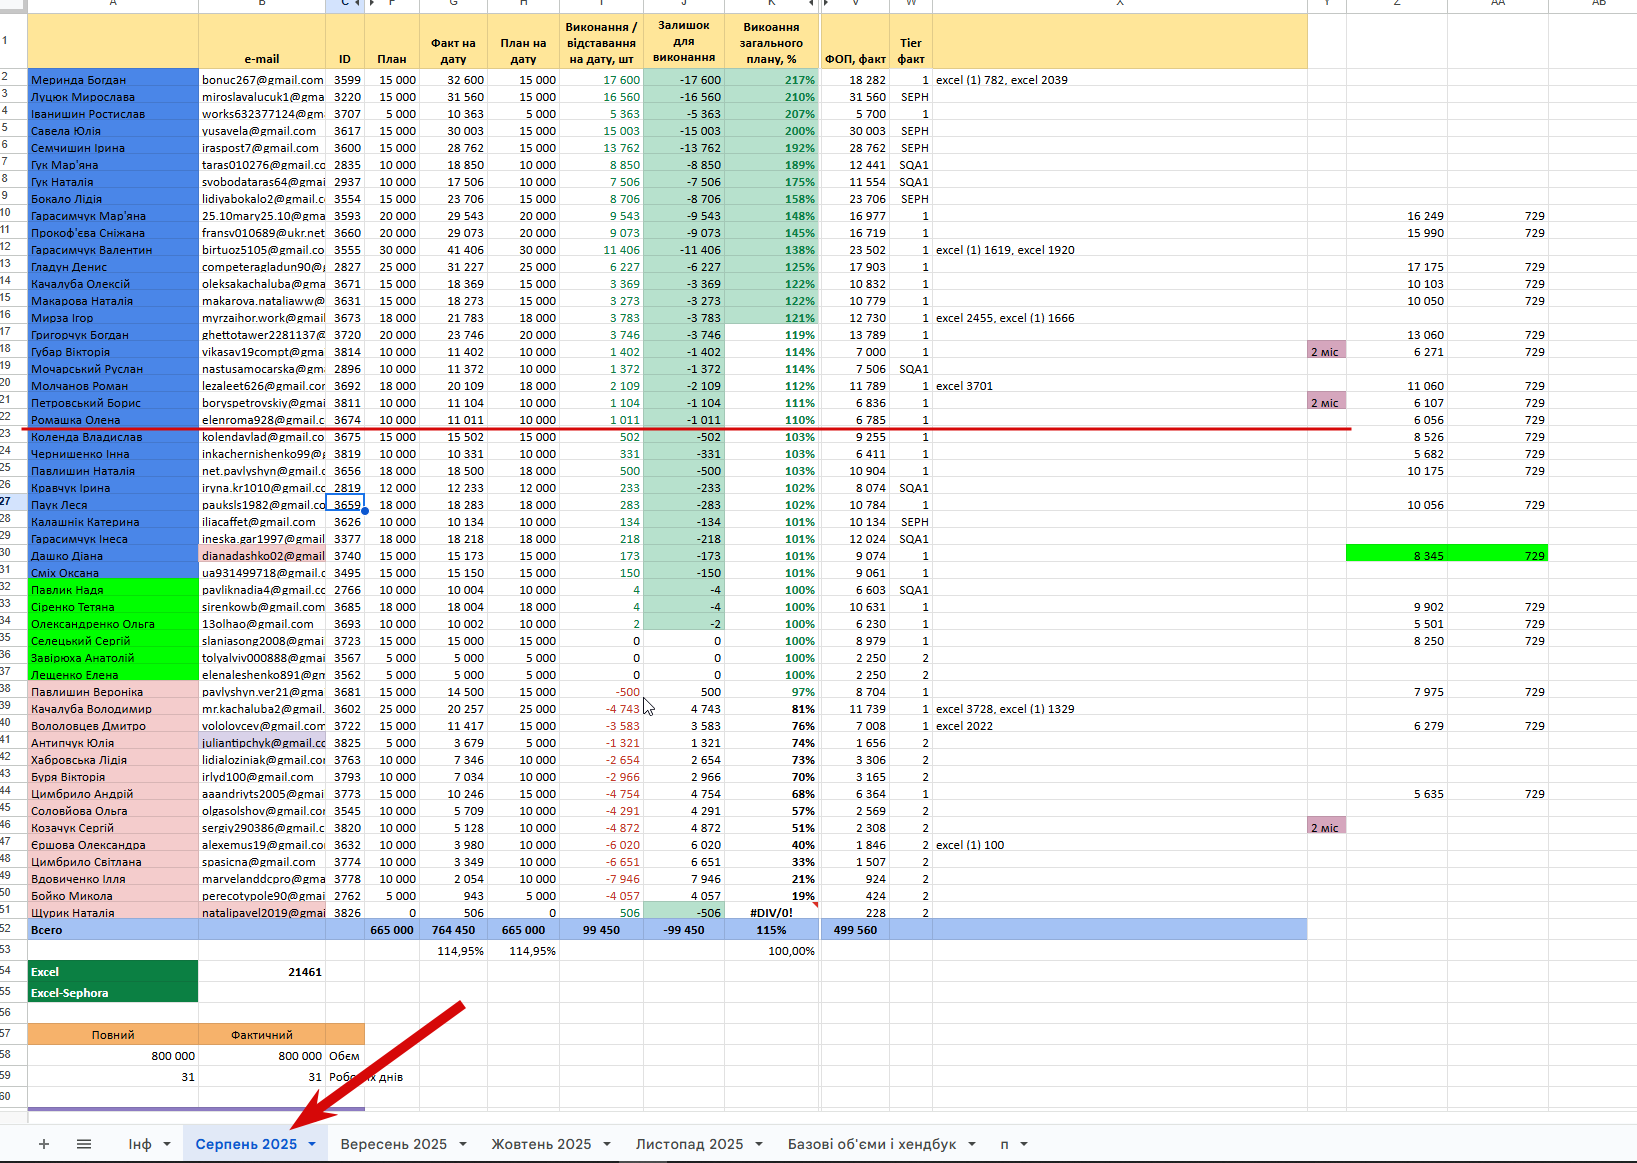Click the 'Виконання загального плану, %' header cell
Viewport: 1637px width, 1163px height.
(771, 41)
